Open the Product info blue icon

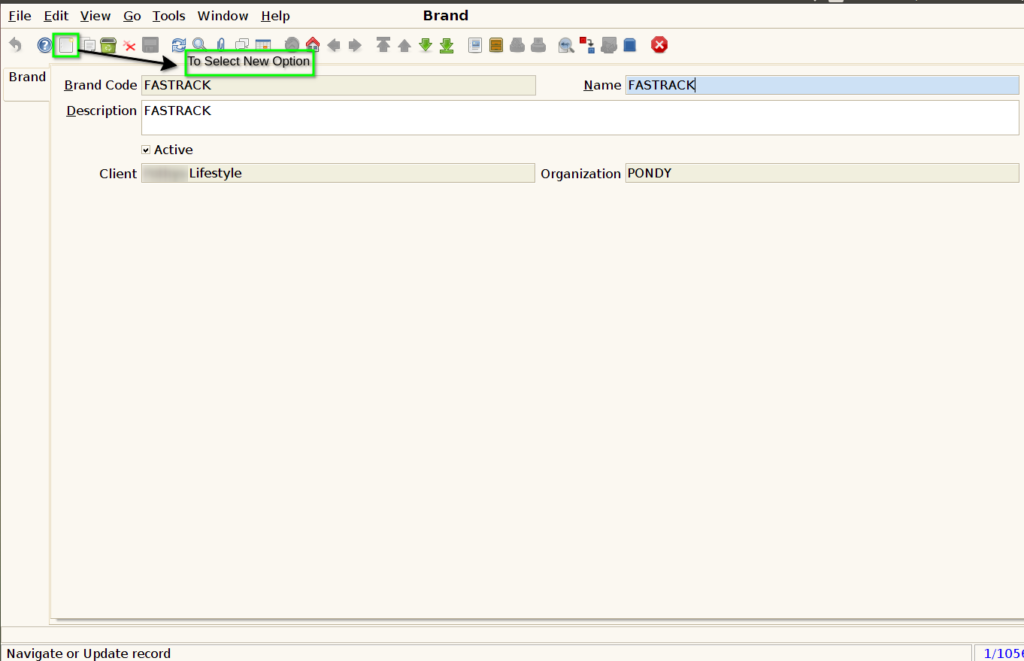630,45
